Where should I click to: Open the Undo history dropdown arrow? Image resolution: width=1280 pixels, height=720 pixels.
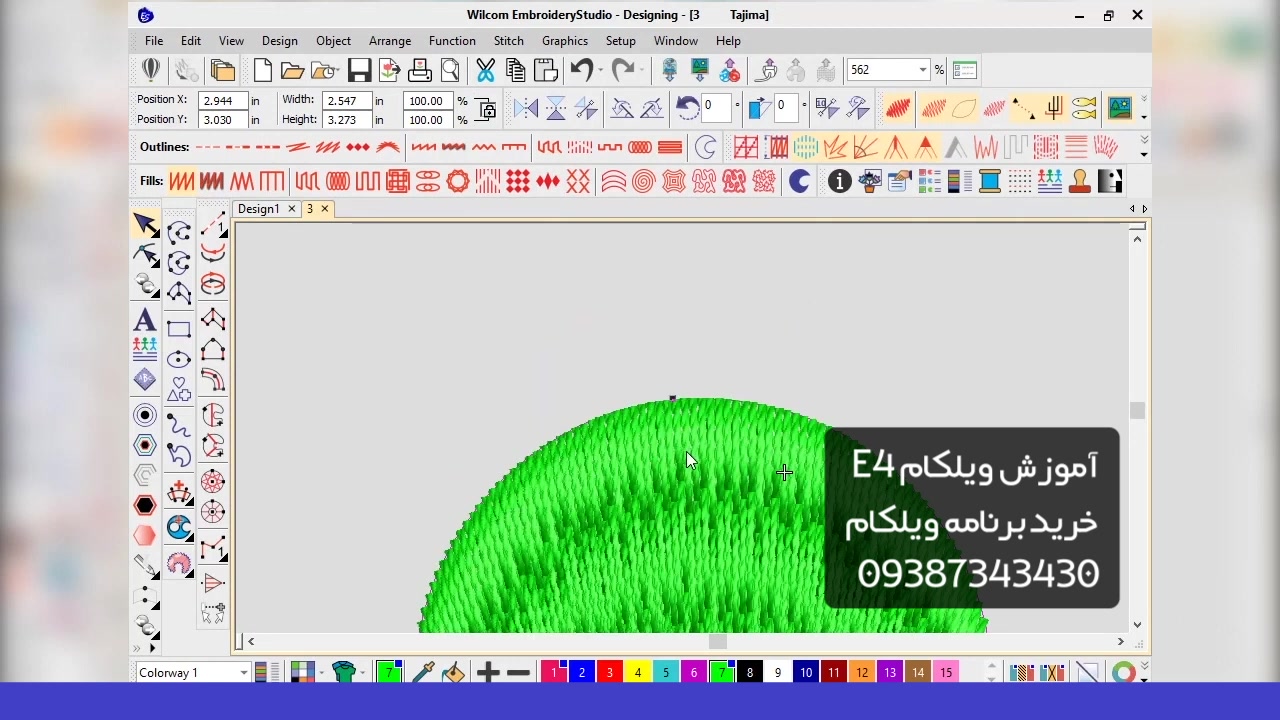600,70
